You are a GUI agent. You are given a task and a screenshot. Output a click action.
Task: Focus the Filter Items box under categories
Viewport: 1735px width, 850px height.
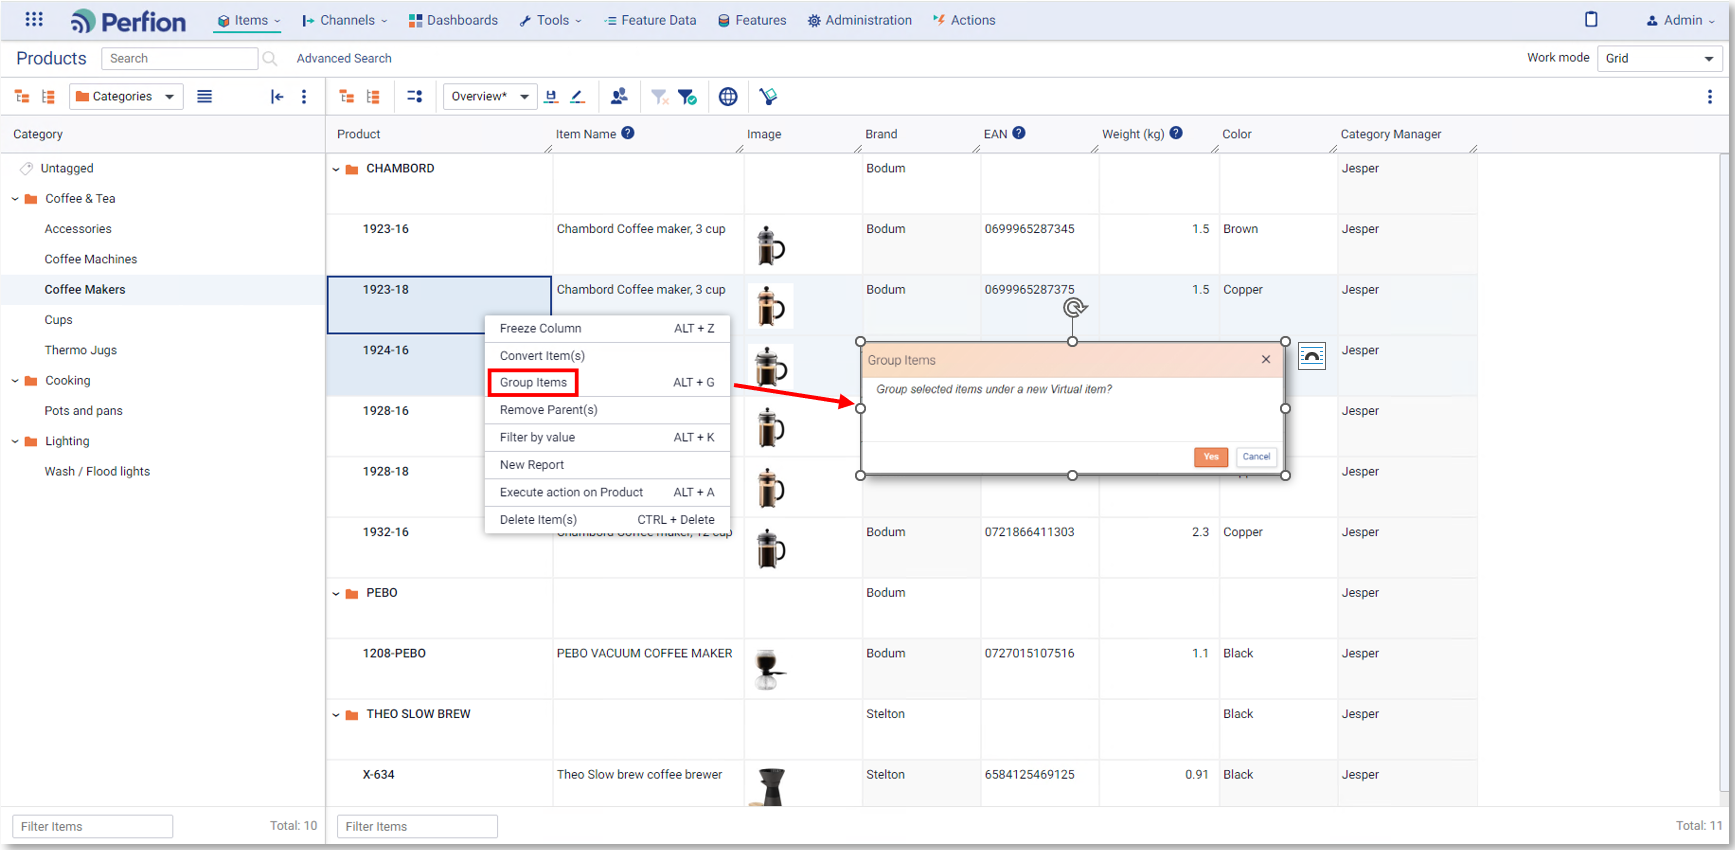92,827
